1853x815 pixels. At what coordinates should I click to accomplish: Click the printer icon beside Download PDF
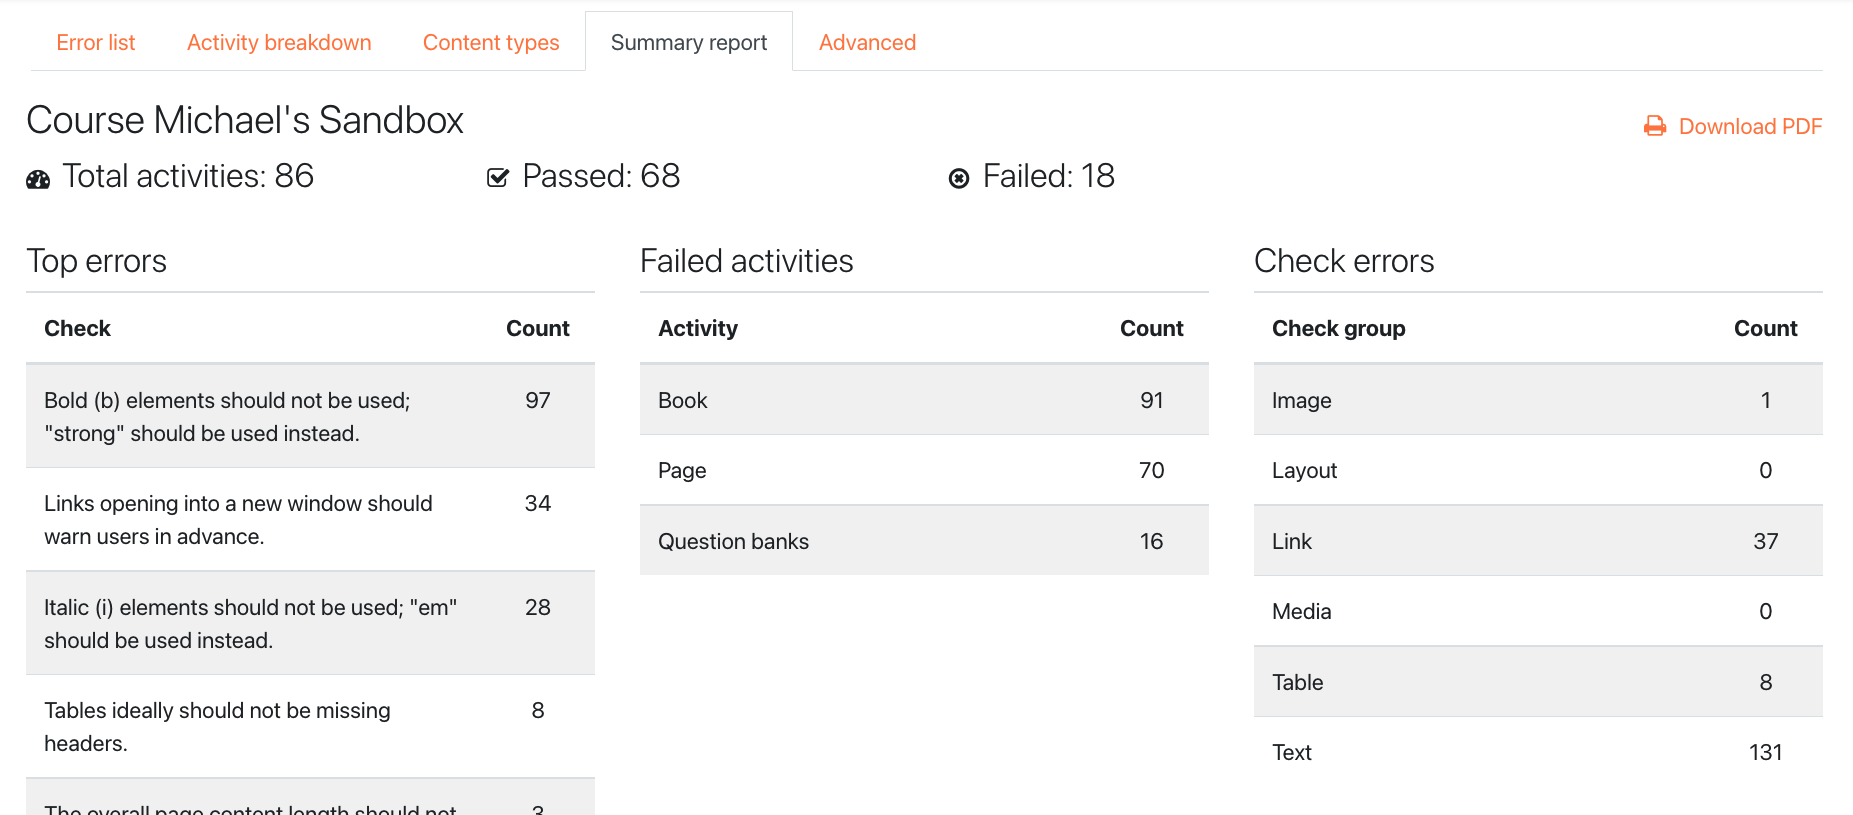[x=1655, y=127]
